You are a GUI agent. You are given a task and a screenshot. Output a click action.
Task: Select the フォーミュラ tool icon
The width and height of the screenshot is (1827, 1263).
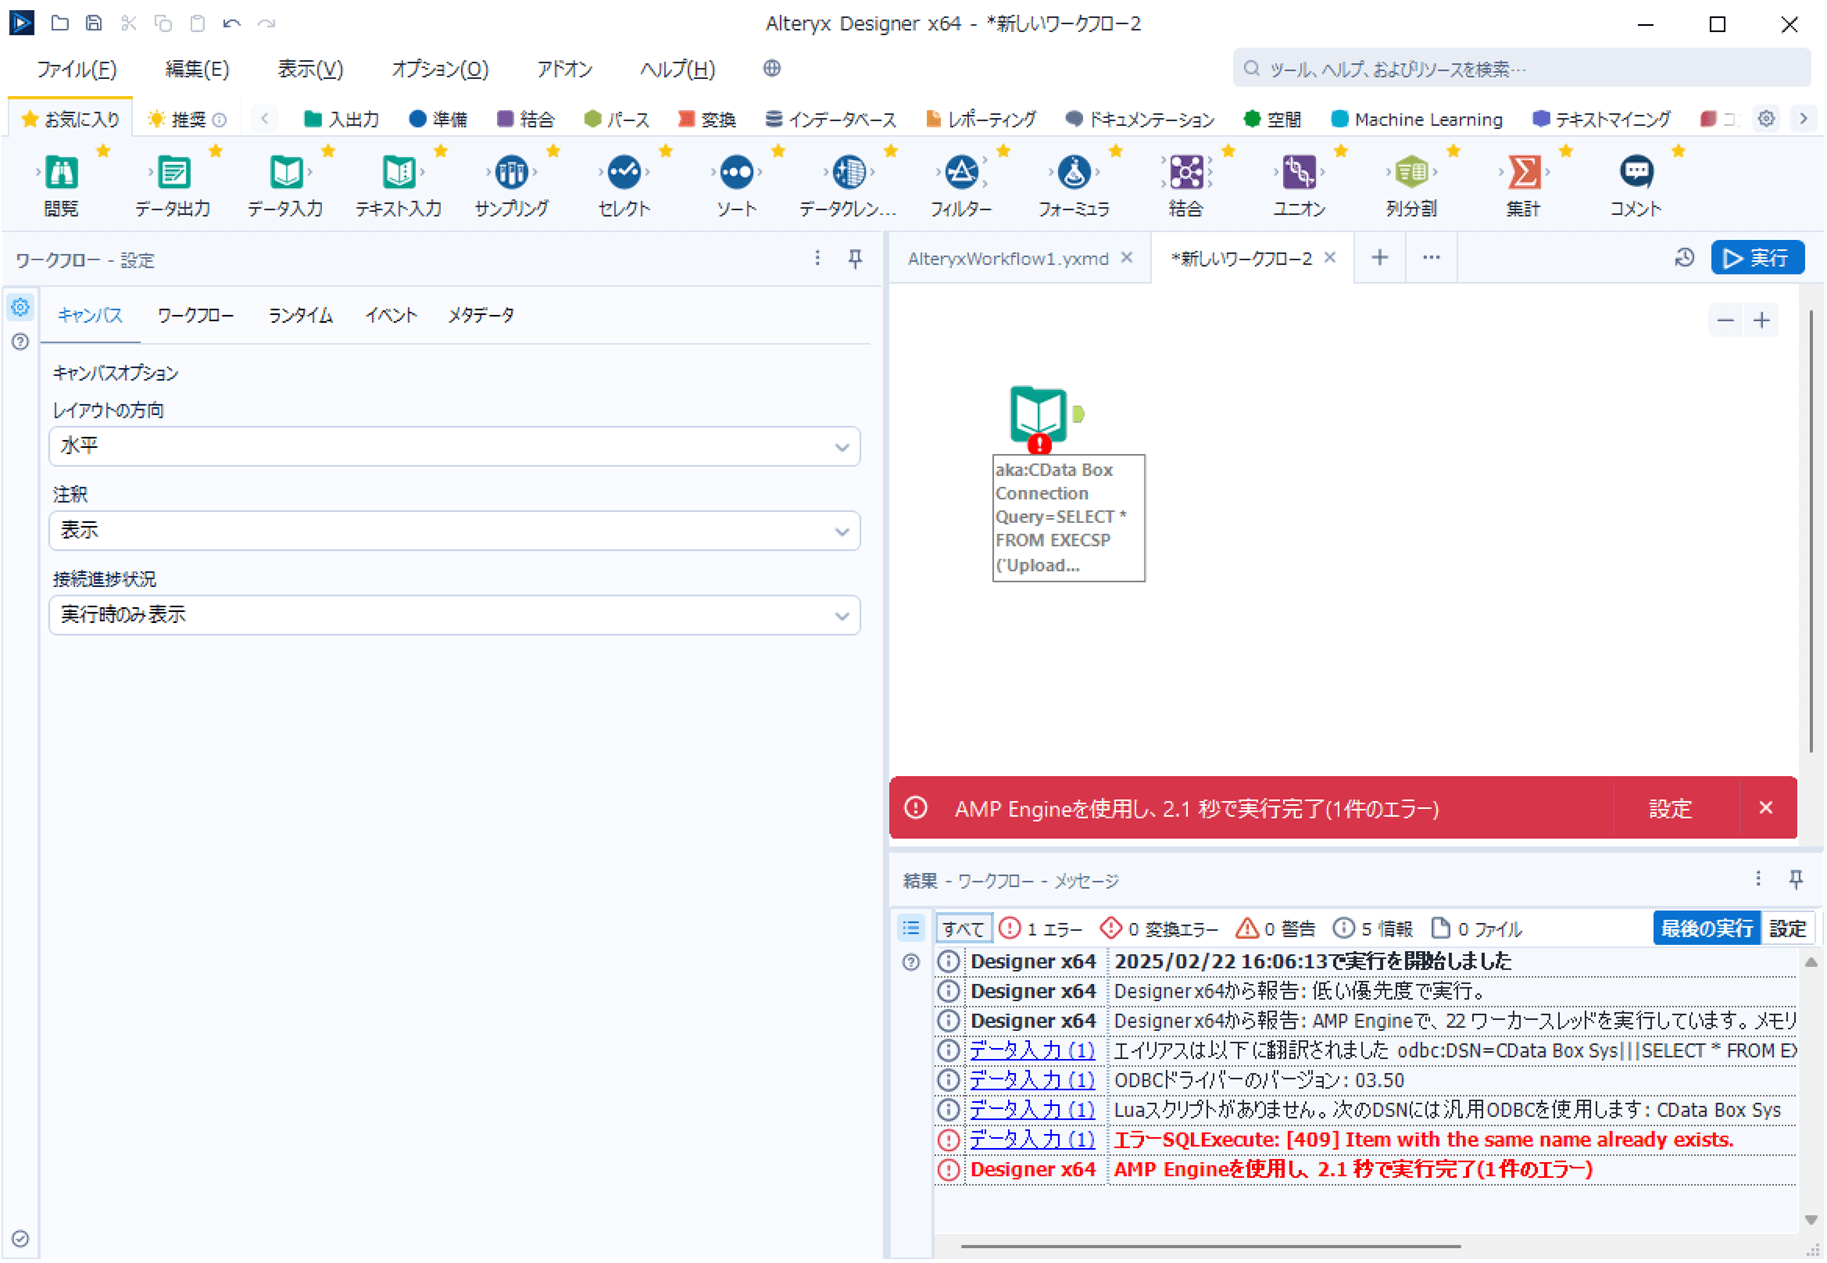click(x=1074, y=172)
